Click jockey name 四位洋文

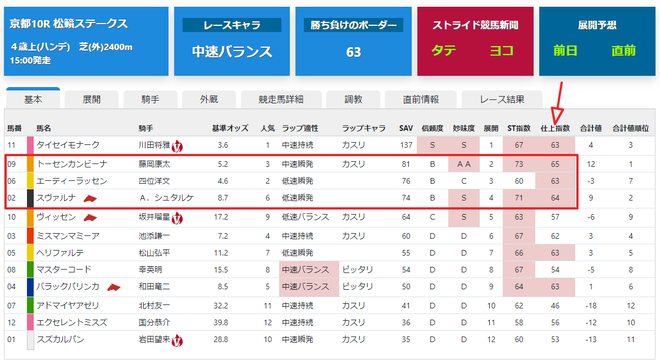coord(154,181)
